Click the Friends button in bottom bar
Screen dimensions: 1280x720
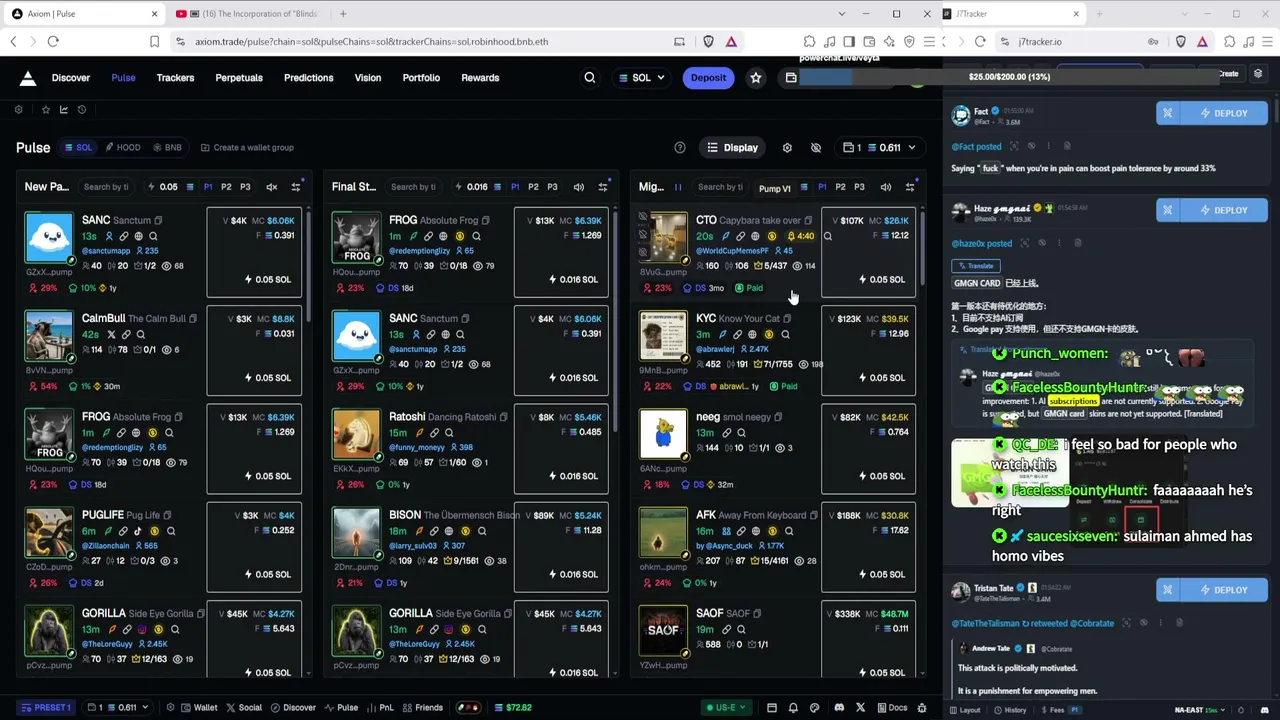(423, 708)
